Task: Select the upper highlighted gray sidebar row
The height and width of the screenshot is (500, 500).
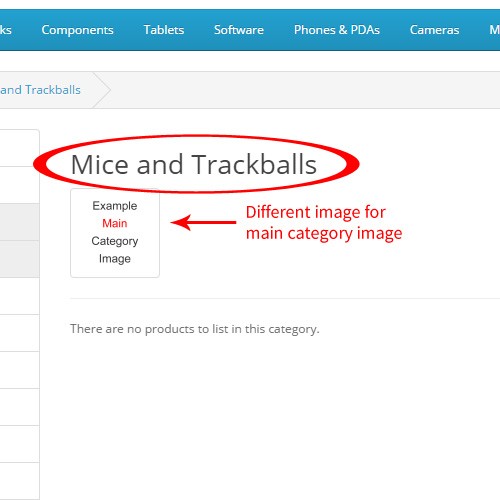Action: [20, 222]
